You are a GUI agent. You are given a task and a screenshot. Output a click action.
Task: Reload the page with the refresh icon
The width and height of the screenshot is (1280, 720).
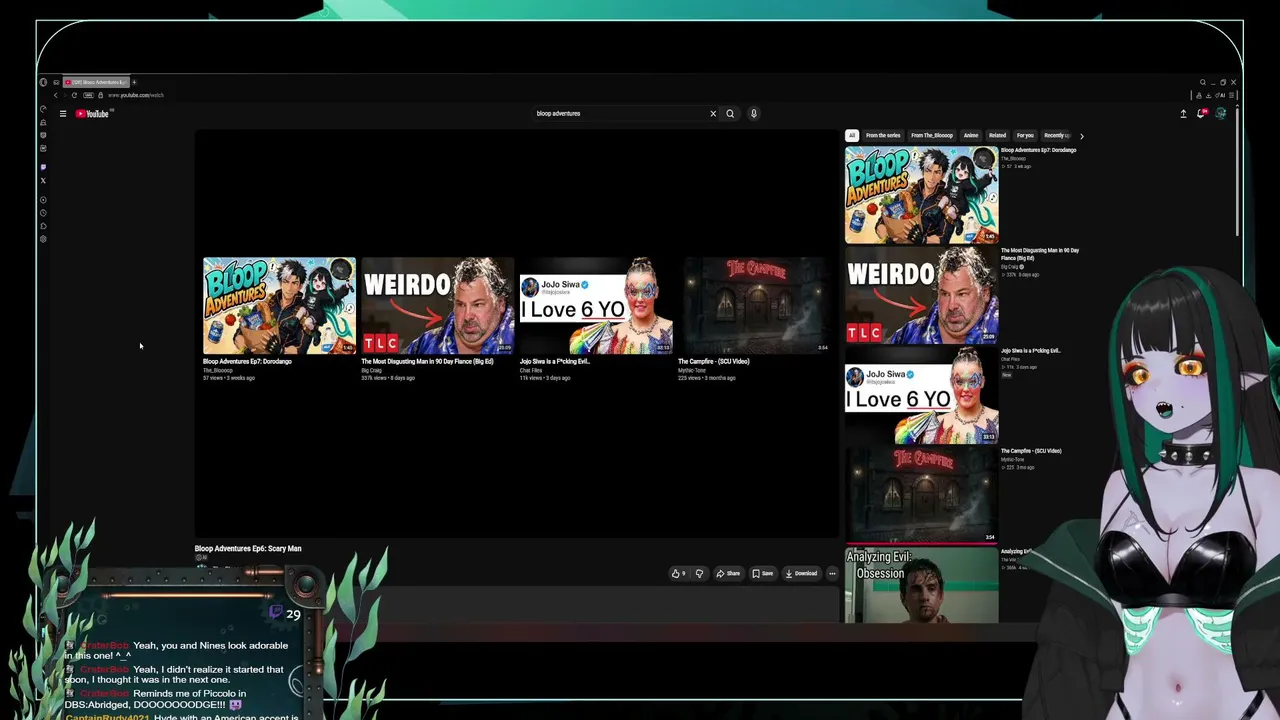[74, 95]
